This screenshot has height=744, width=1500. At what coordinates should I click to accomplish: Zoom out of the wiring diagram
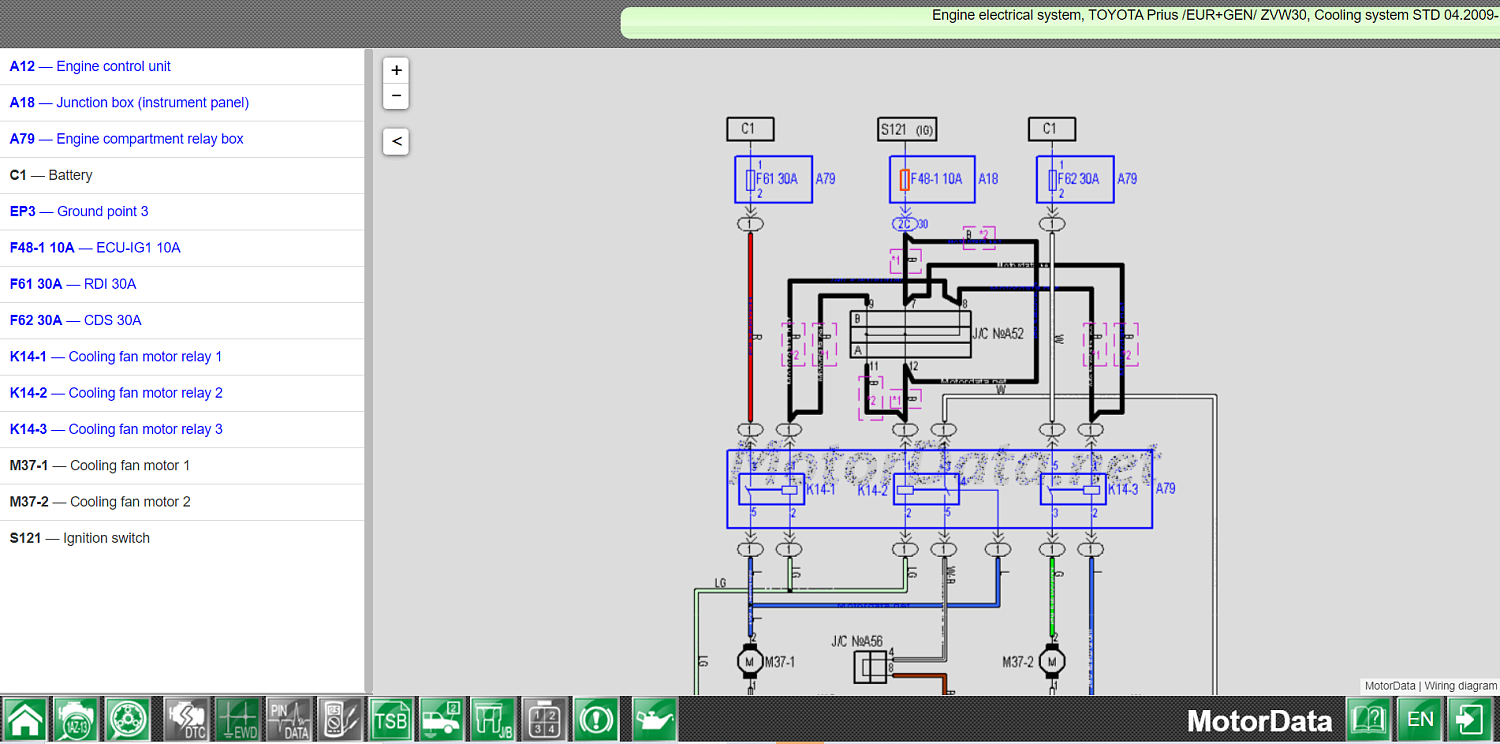pyautogui.click(x=395, y=96)
